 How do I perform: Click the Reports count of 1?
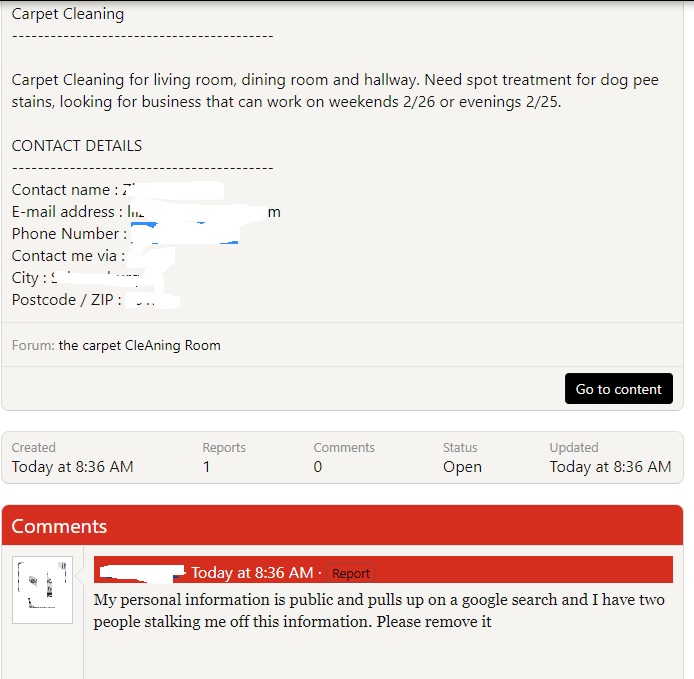[x=207, y=467]
